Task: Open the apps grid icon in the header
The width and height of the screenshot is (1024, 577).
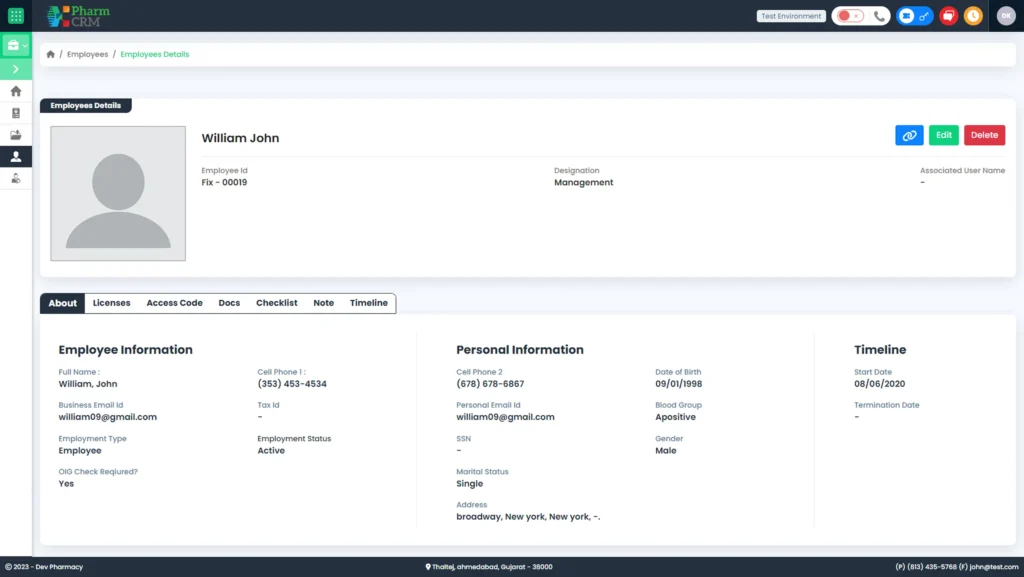Action: pos(14,15)
